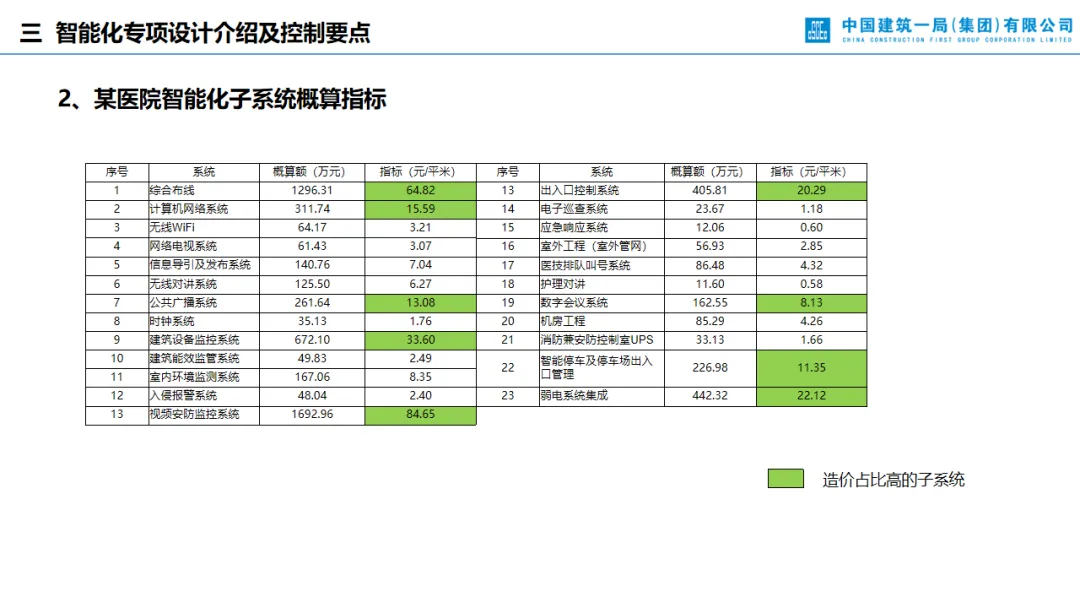
Task: Select cell '信息导引及发布系统'
Action: click(204, 265)
